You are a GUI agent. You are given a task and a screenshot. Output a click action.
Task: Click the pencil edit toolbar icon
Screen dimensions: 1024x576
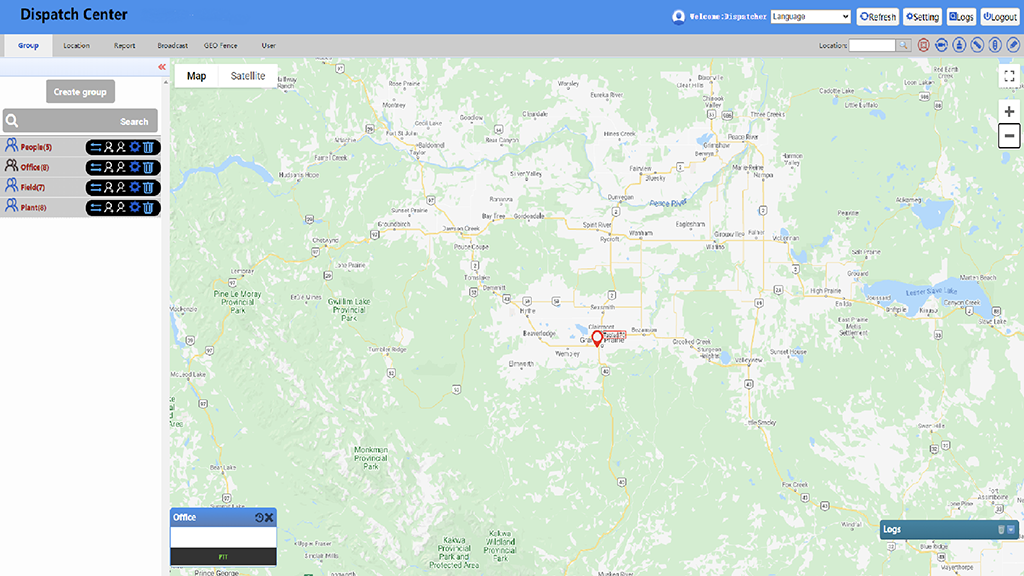click(1013, 45)
